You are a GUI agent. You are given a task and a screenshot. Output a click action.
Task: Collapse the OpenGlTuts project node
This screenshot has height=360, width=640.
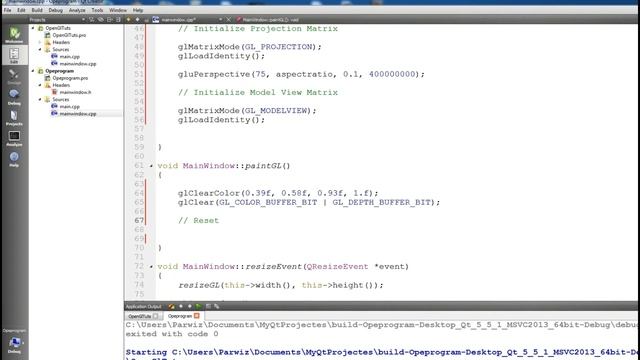point(33,28)
